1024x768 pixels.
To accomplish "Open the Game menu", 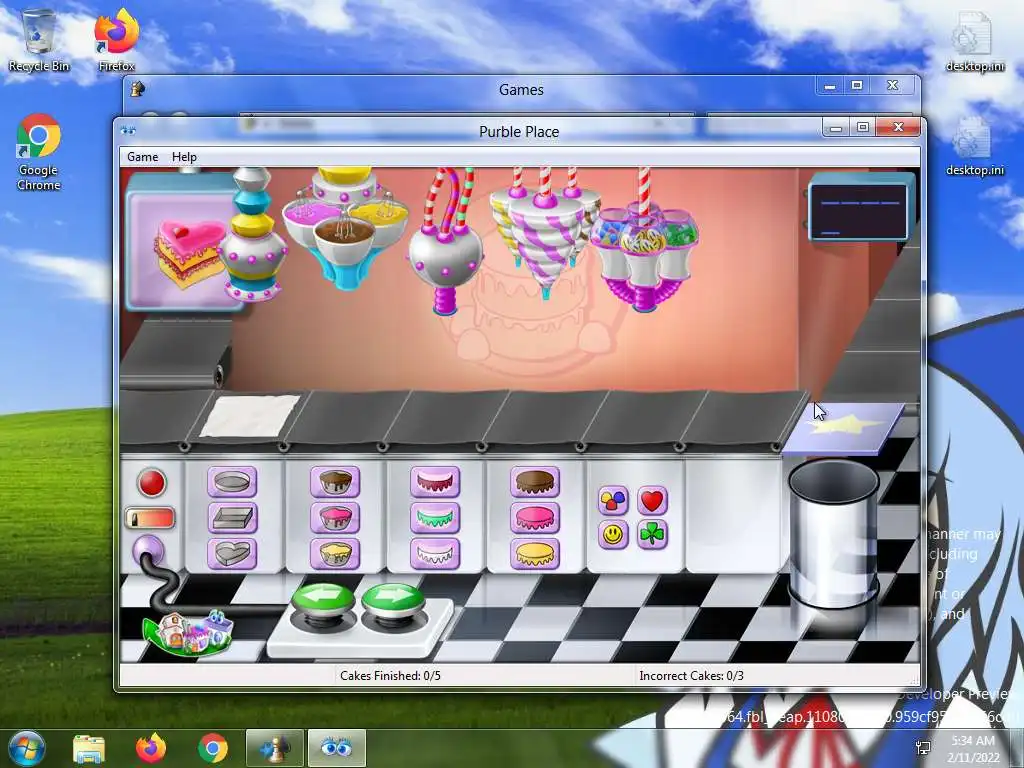I will pyautogui.click(x=142, y=157).
